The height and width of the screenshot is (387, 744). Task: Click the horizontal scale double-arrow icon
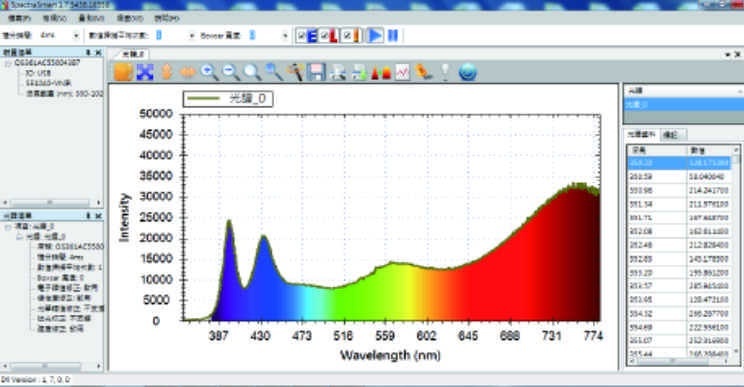click(187, 73)
